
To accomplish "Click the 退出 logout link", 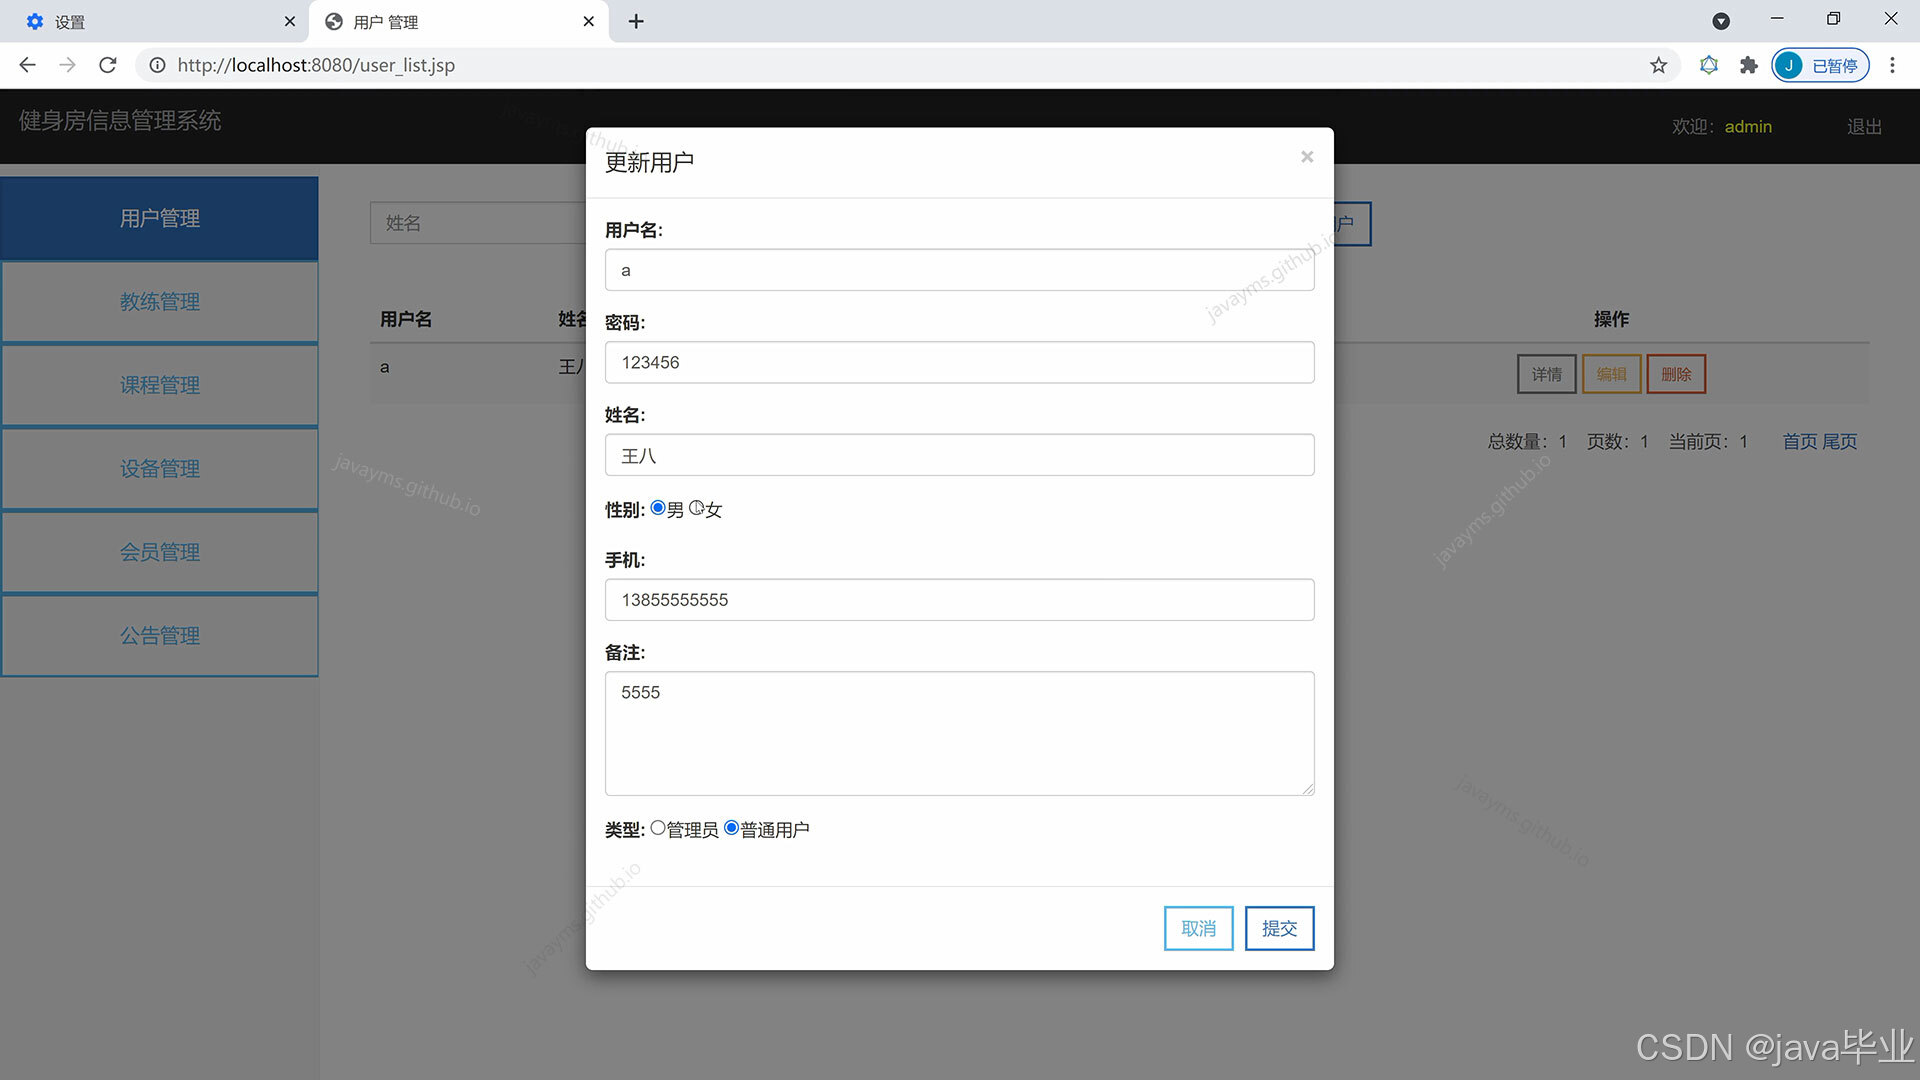I will click(x=1864, y=127).
